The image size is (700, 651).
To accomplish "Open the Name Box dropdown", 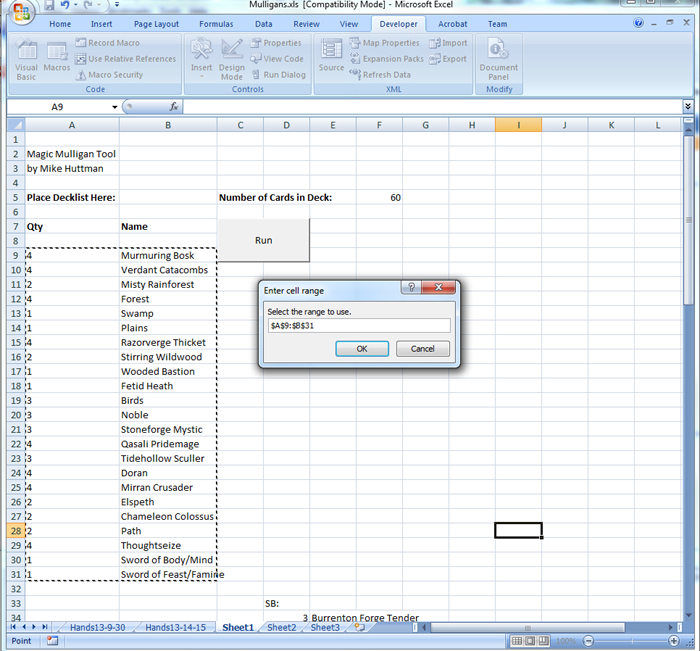I will click(x=115, y=107).
